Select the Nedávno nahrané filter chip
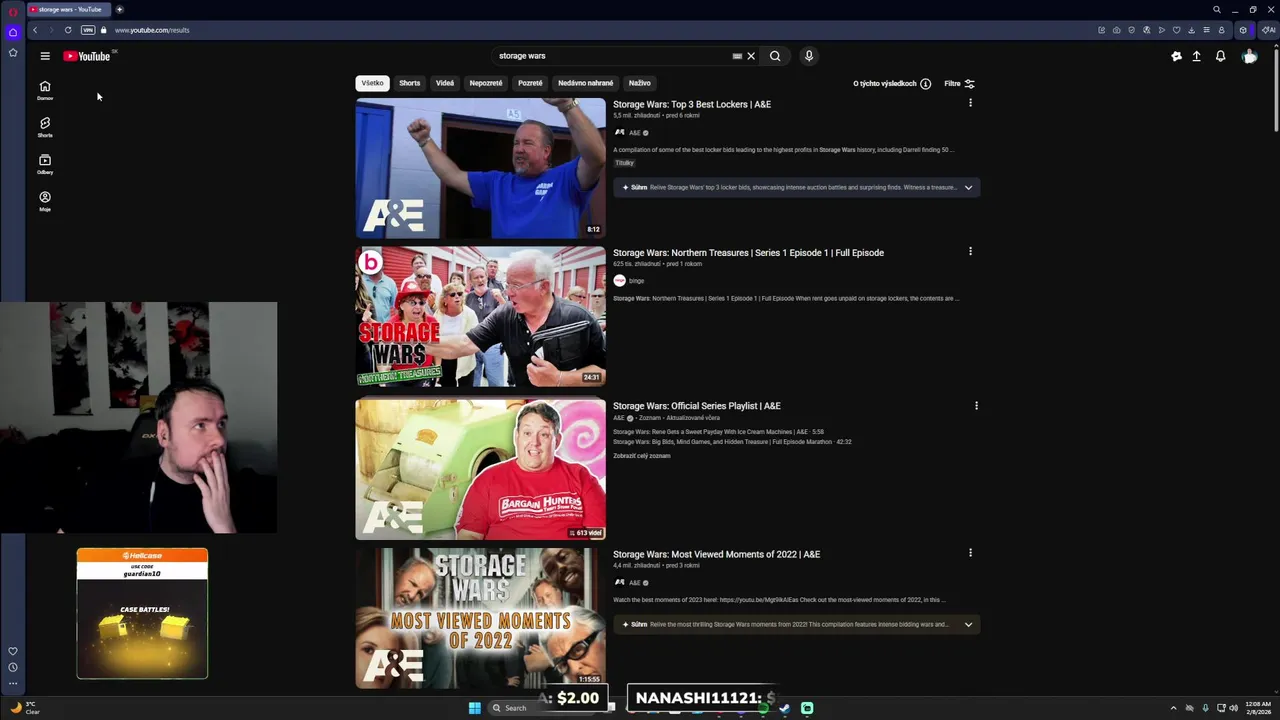 586,83
